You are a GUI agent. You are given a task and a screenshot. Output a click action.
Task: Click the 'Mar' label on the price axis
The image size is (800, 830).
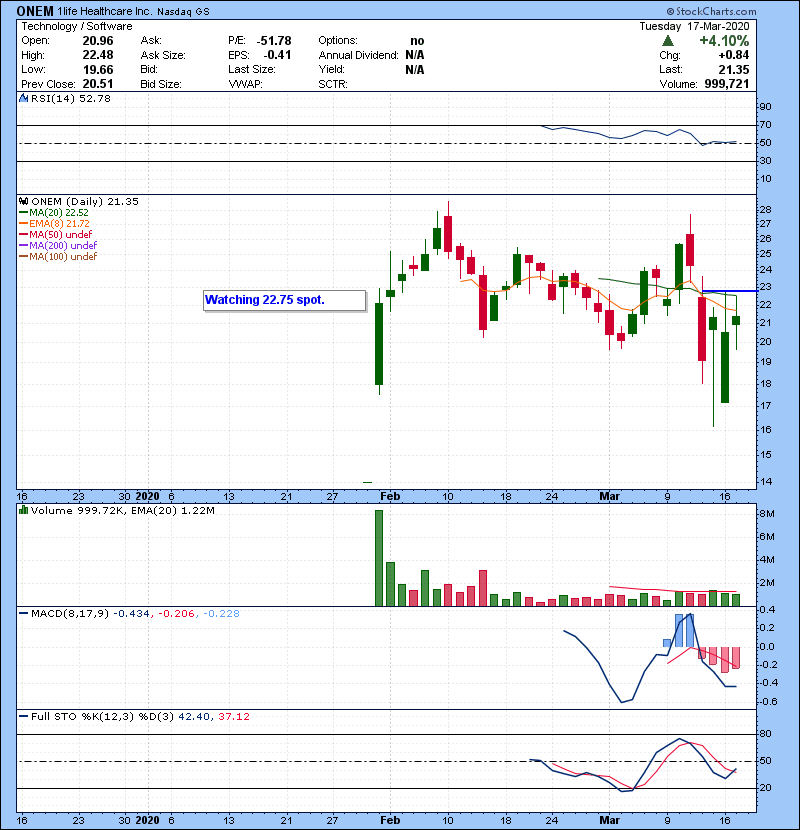tap(609, 496)
